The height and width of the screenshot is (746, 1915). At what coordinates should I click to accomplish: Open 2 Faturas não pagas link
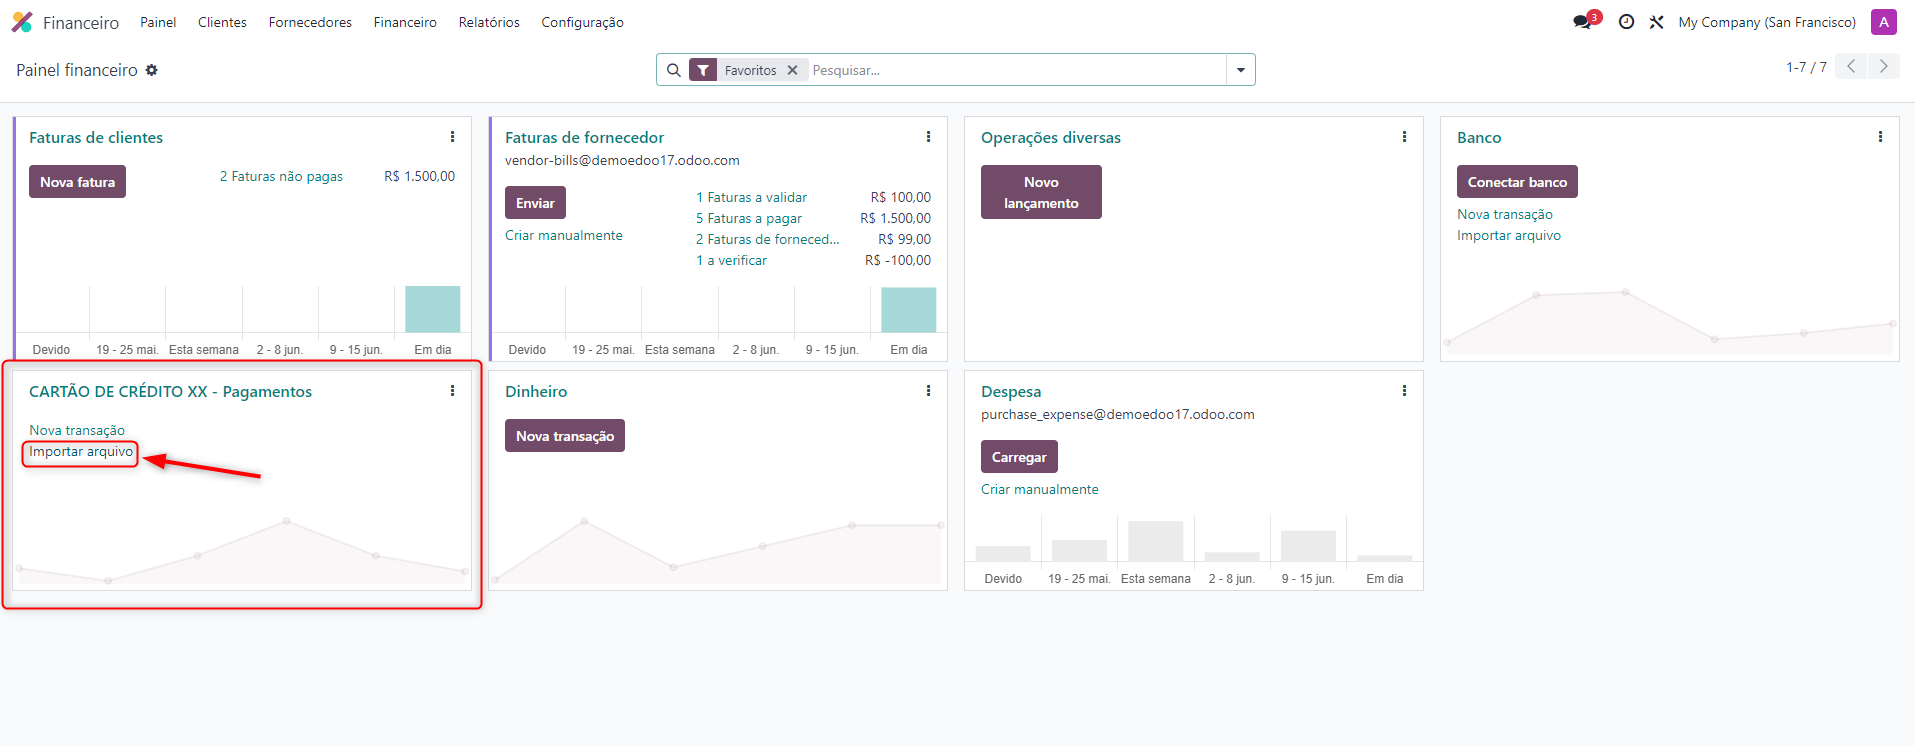point(281,177)
